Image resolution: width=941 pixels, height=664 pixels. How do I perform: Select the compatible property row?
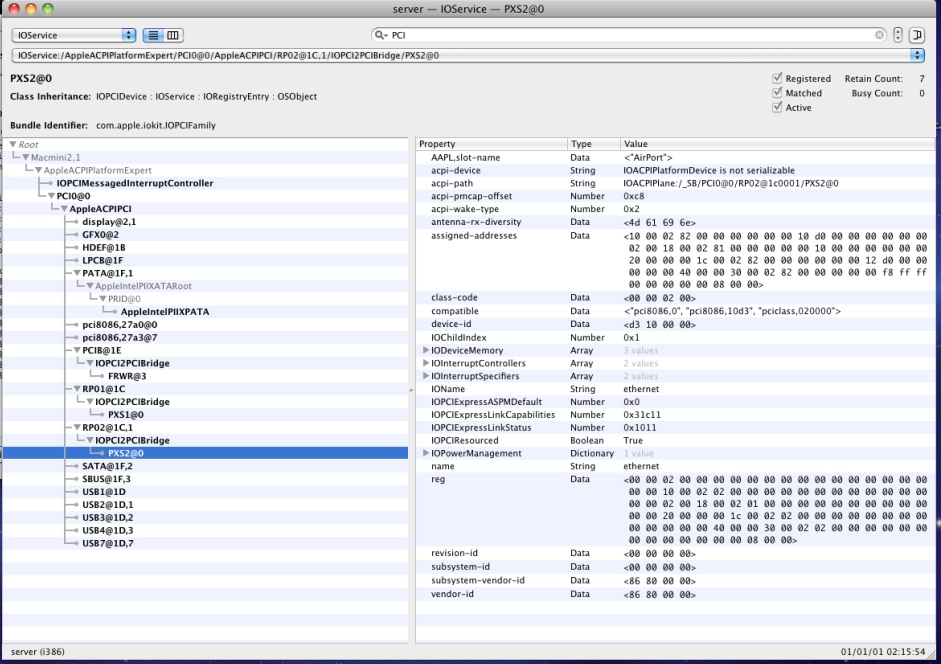click(x=675, y=311)
